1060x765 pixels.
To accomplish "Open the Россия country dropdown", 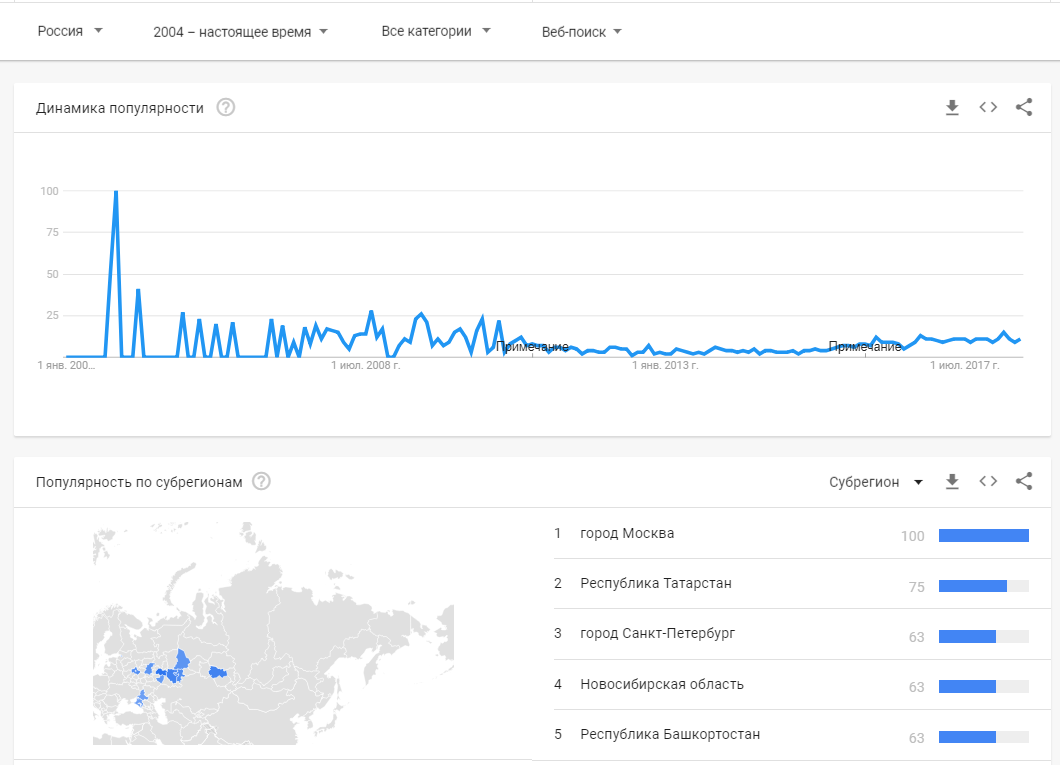I will tap(70, 31).
